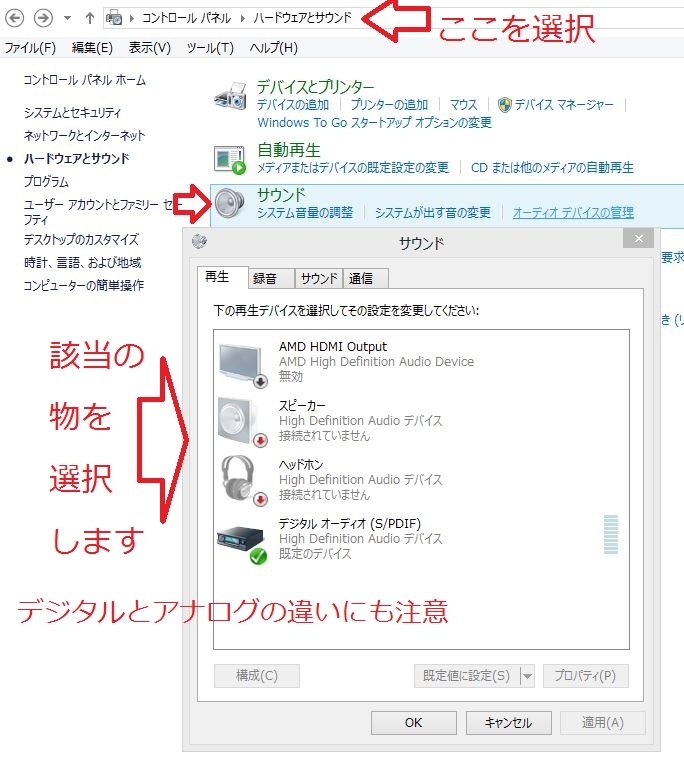The width and height of the screenshot is (684, 758).
Task: Click the 構成(C) button
Action: pyautogui.click(x=257, y=676)
